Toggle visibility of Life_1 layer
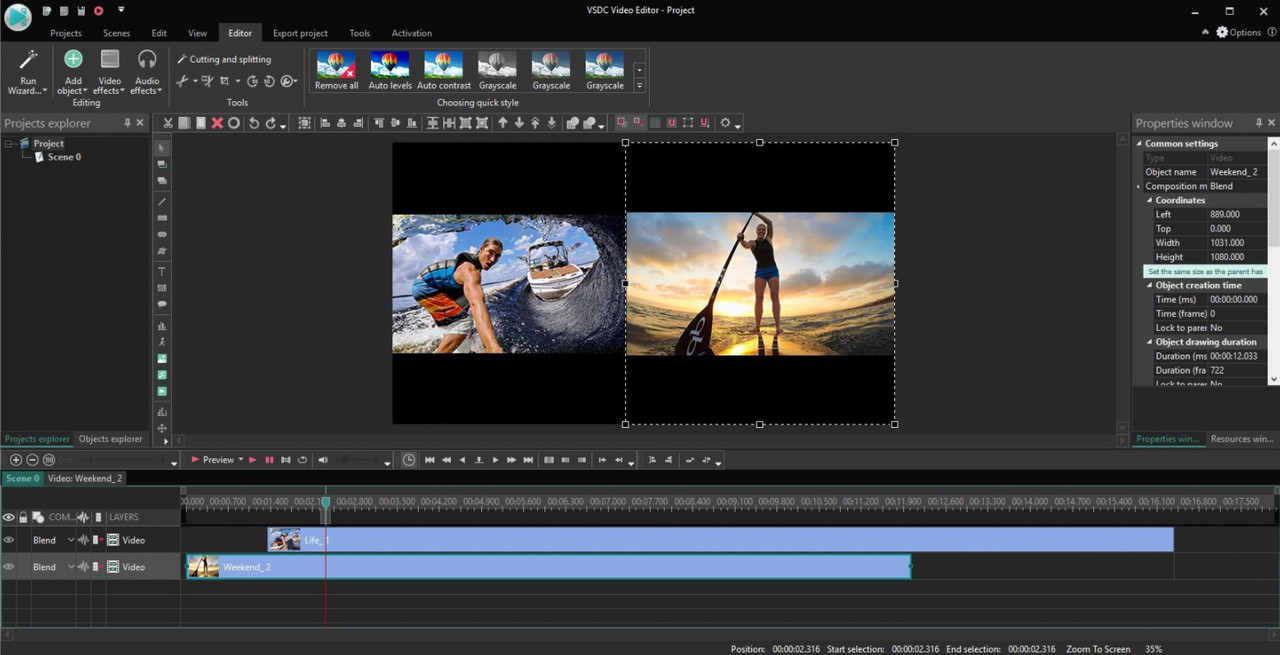1280x655 pixels. (x=9, y=540)
